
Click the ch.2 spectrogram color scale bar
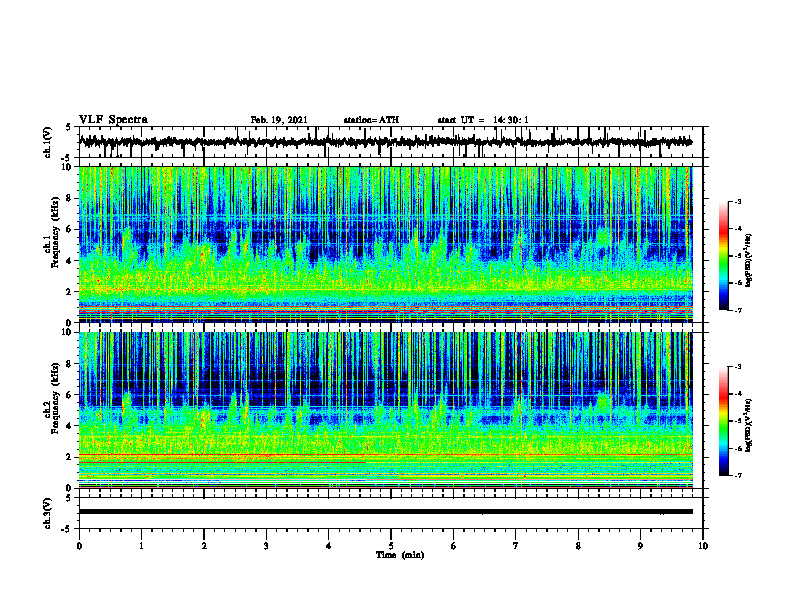(724, 421)
